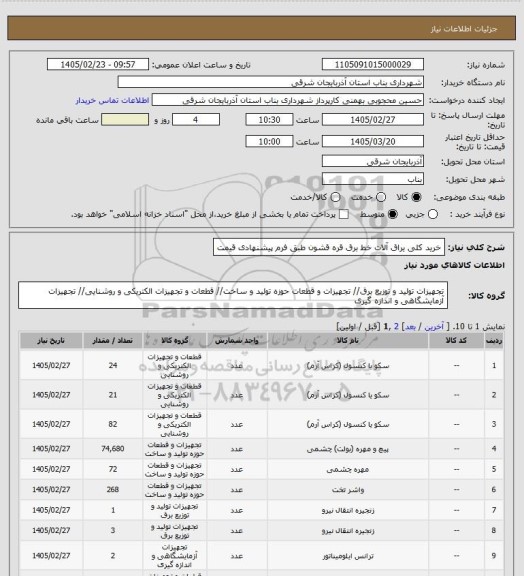Click the yellow remaining hours field
This screenshot has width=524, height=576.
125,120
